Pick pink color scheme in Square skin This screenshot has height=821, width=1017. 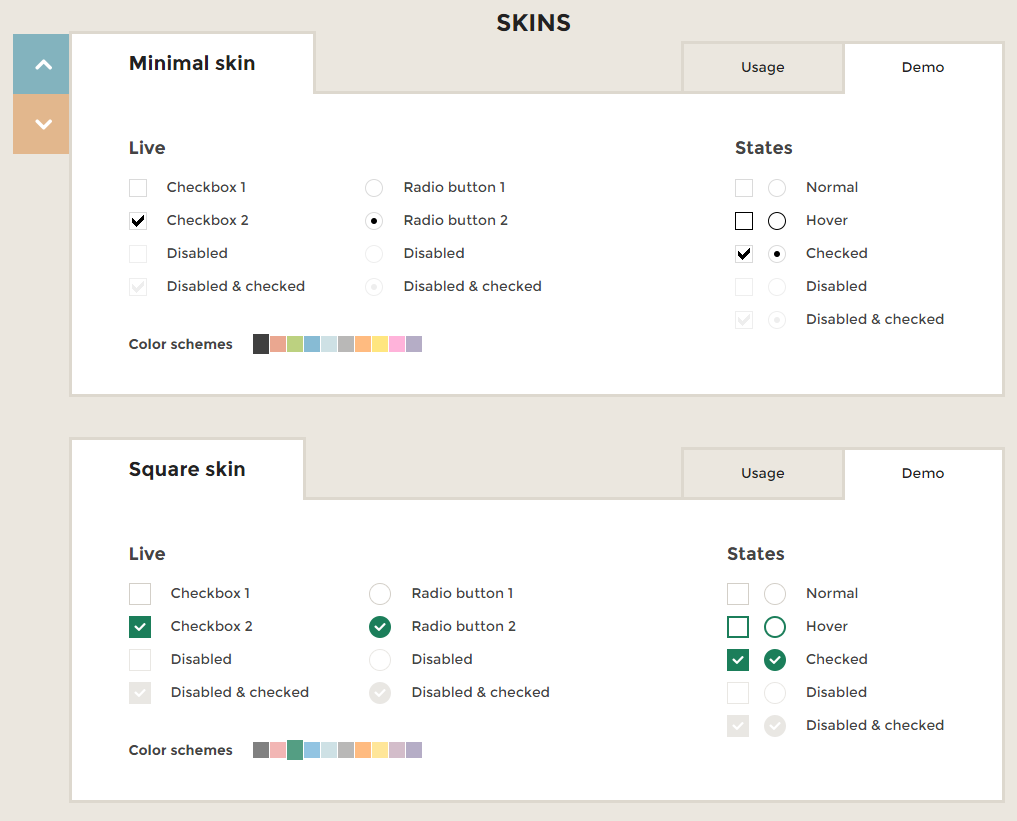(x=397, y=750)
